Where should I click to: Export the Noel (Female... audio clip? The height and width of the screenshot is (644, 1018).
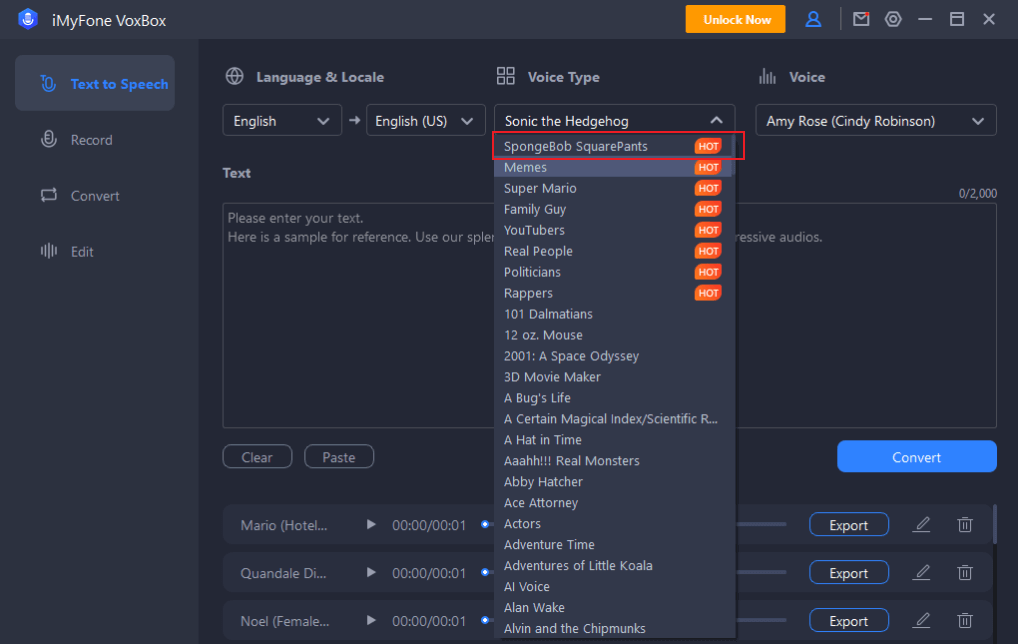tap(849, 621)
